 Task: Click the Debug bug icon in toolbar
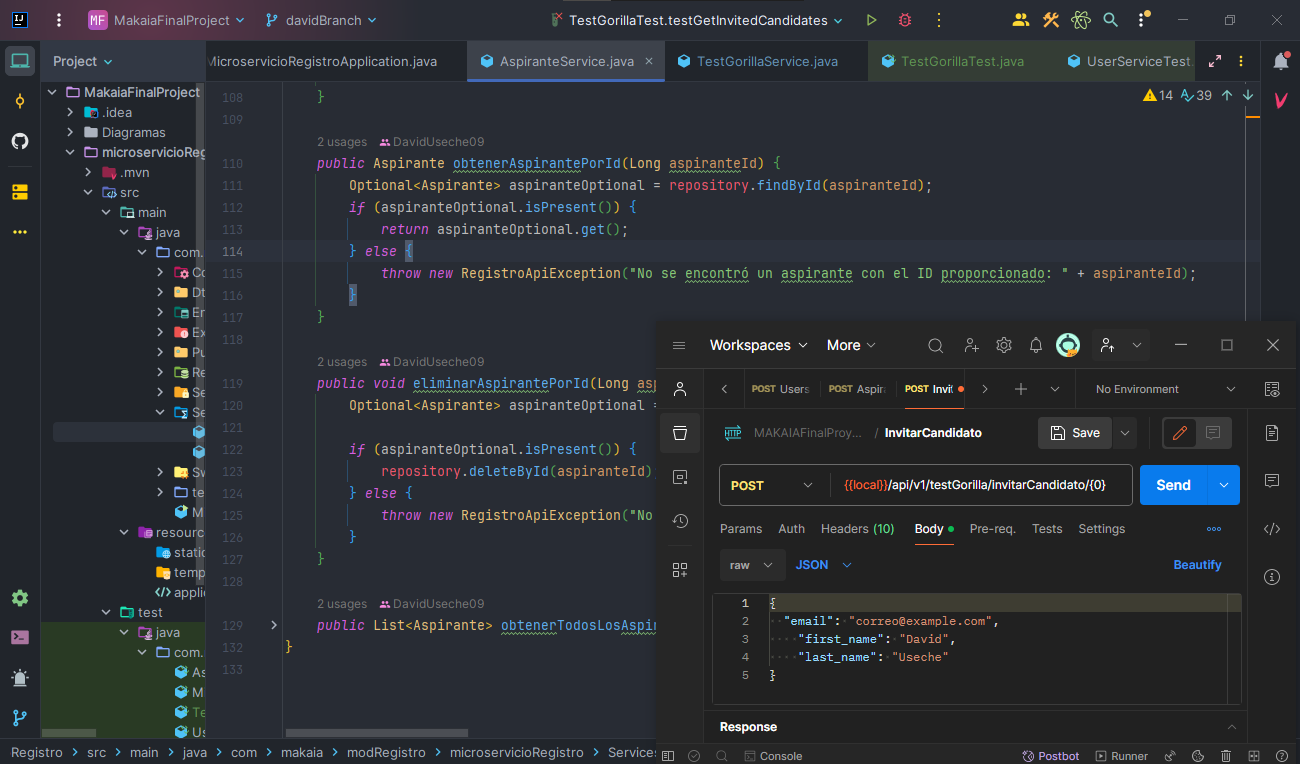point(905,20)
